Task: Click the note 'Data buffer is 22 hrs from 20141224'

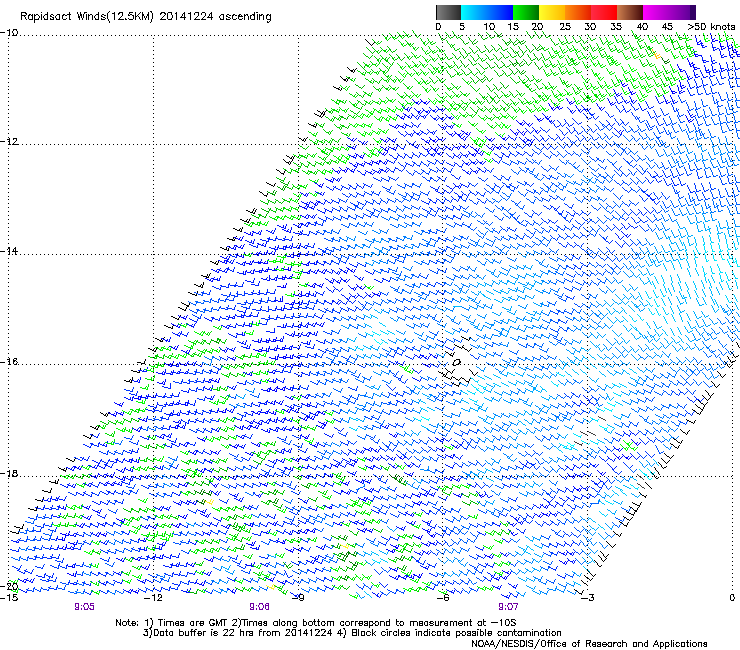Action: tap(243, 633)
